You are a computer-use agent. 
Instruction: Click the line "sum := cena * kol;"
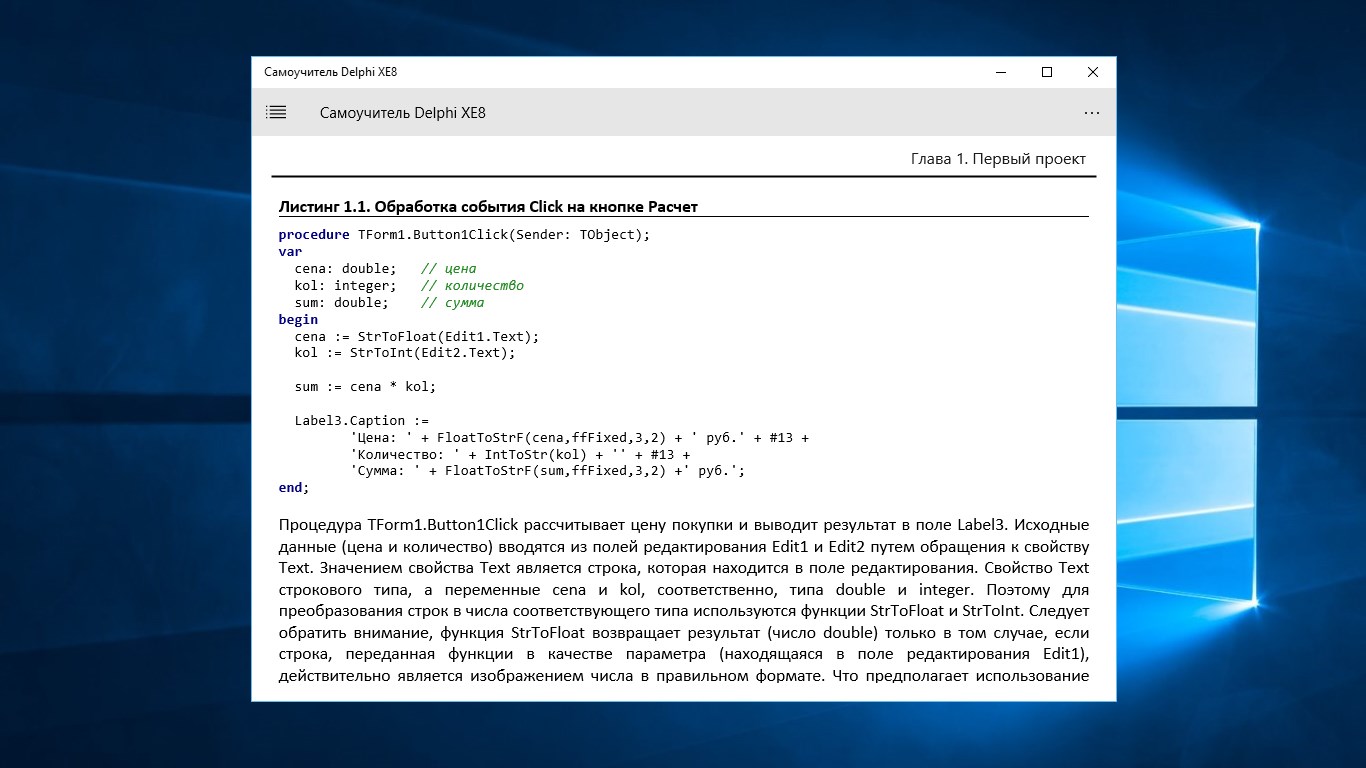click(x=365, y=387)
